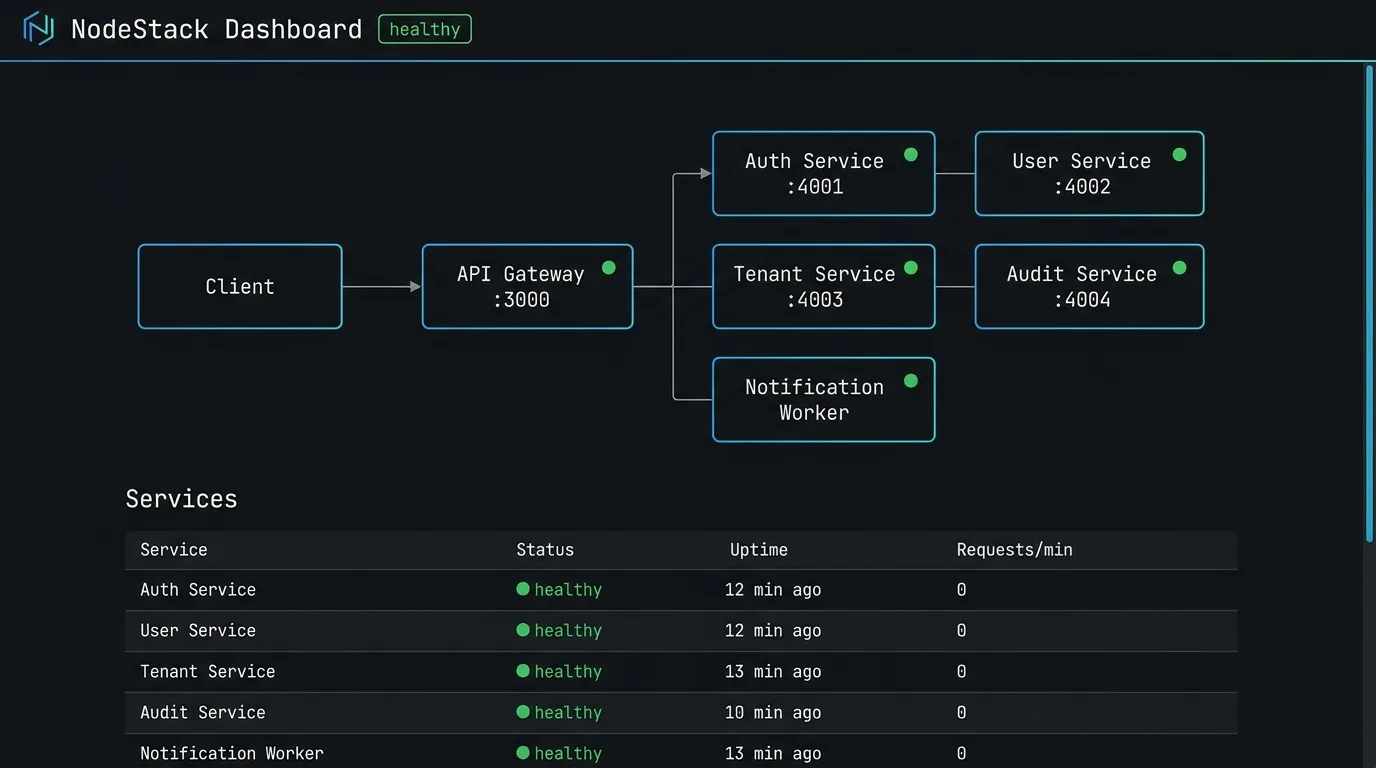This screenshot has width=1376, height=768.
Task: Click healthy status text for User Service
Action: (x=568, y=631)
